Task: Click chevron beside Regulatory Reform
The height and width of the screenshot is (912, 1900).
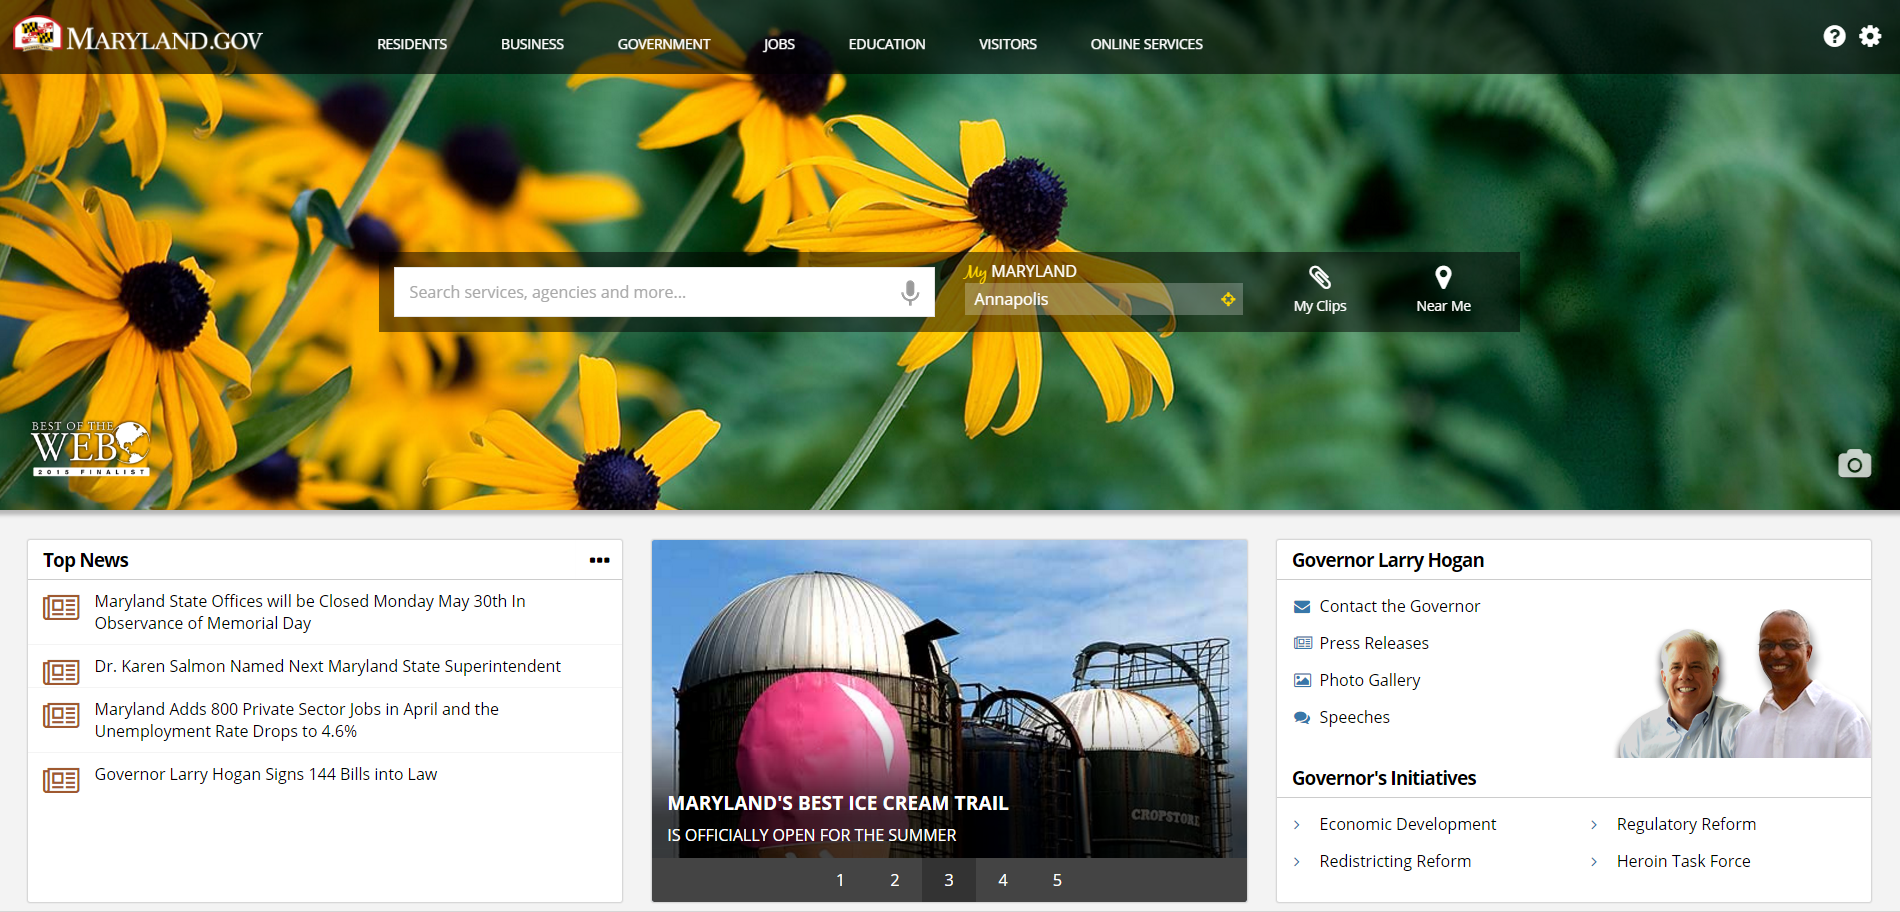Action: [1594, 824]
